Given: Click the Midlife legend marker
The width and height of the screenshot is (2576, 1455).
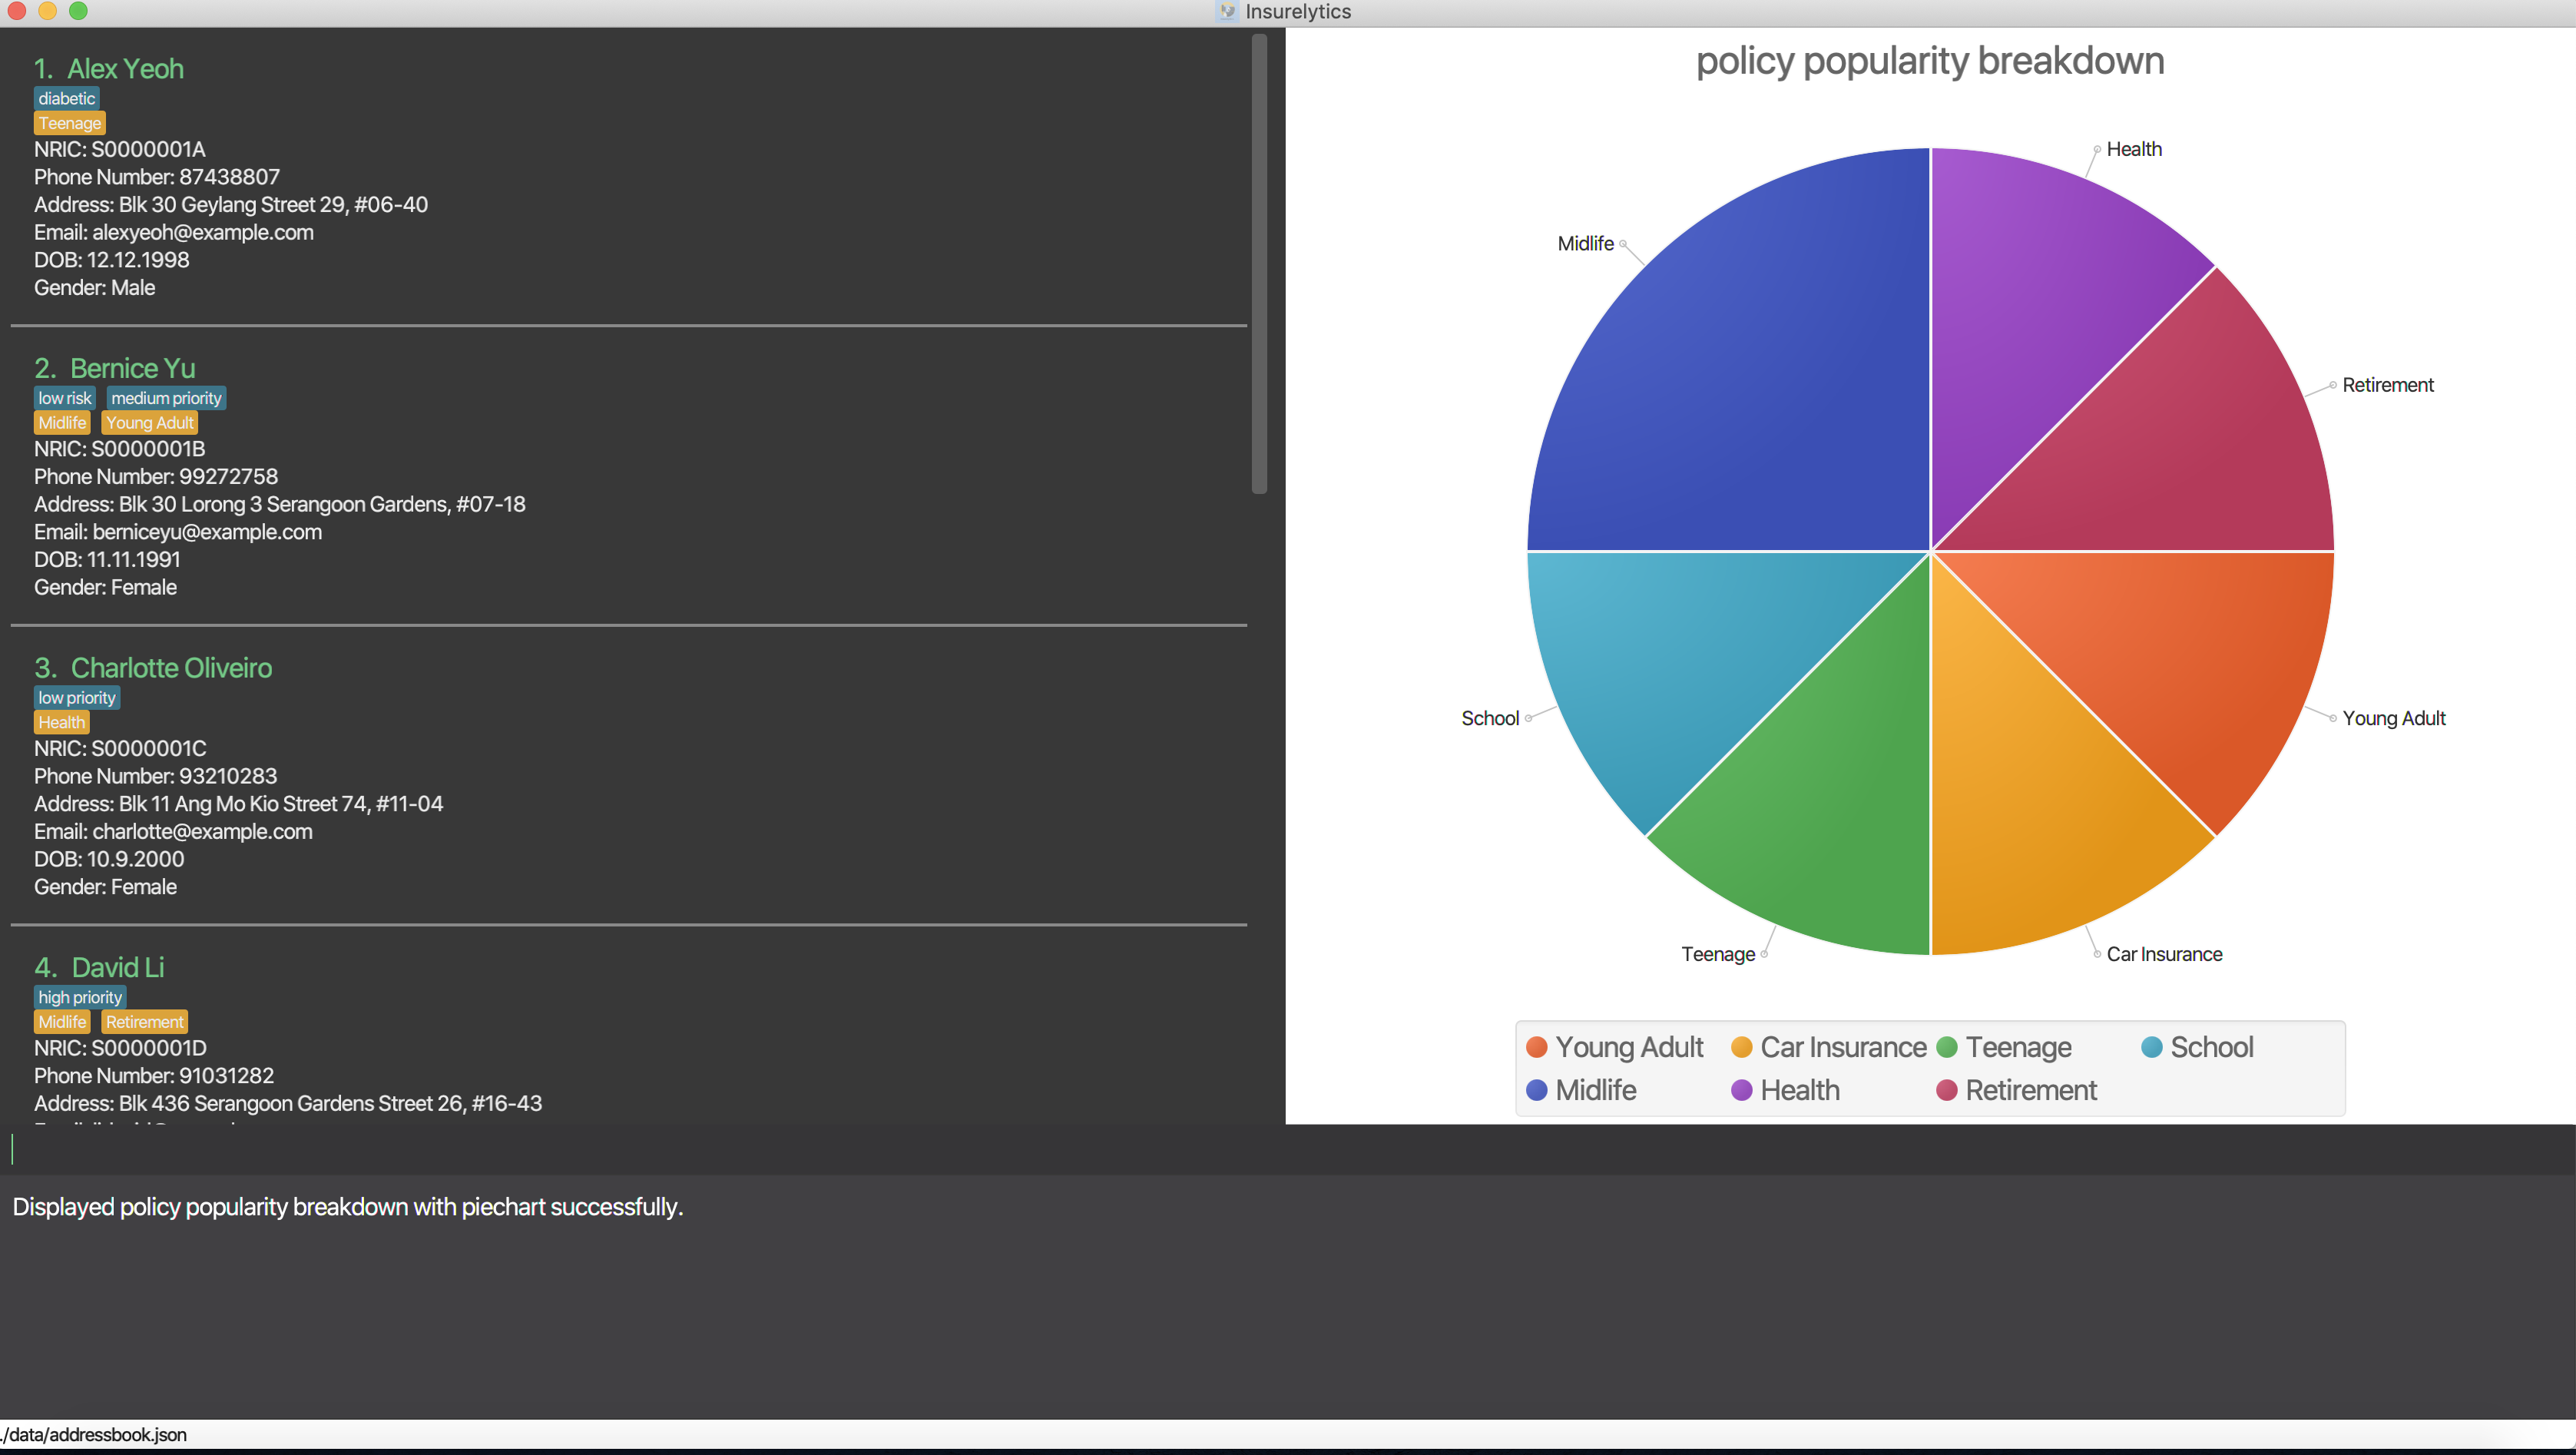Looking at the screenshot, I should click(1537, 1090).
